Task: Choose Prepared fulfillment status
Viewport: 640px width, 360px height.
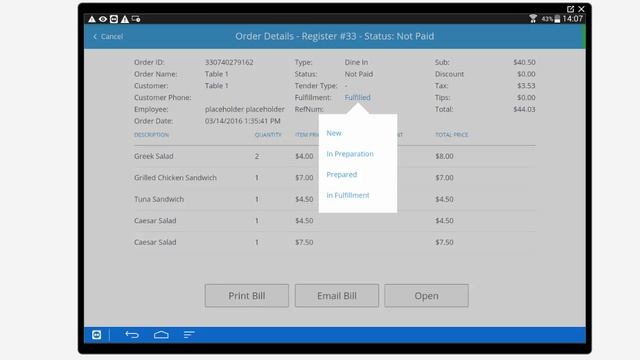Action: 342,174
